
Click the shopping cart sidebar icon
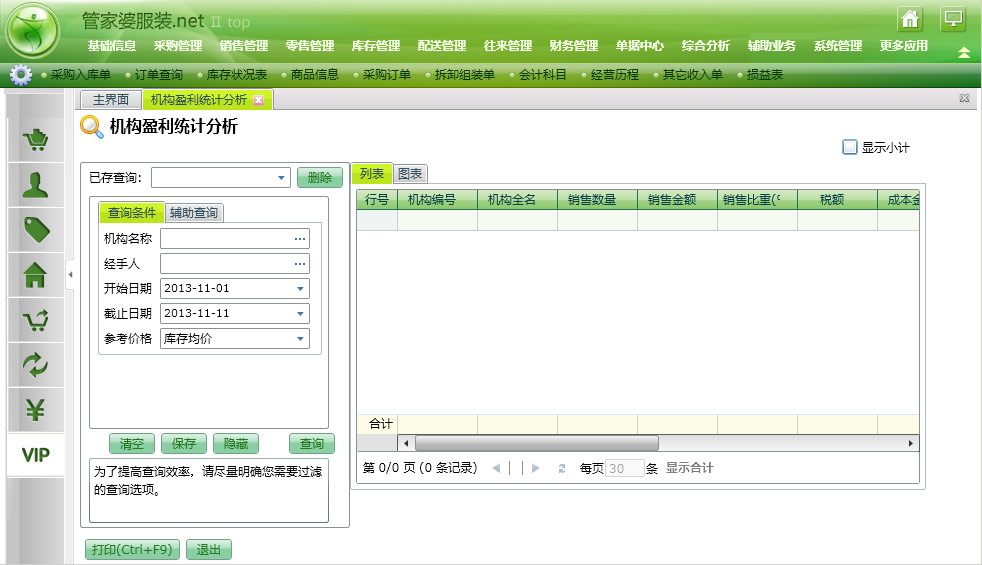[36, 141]
